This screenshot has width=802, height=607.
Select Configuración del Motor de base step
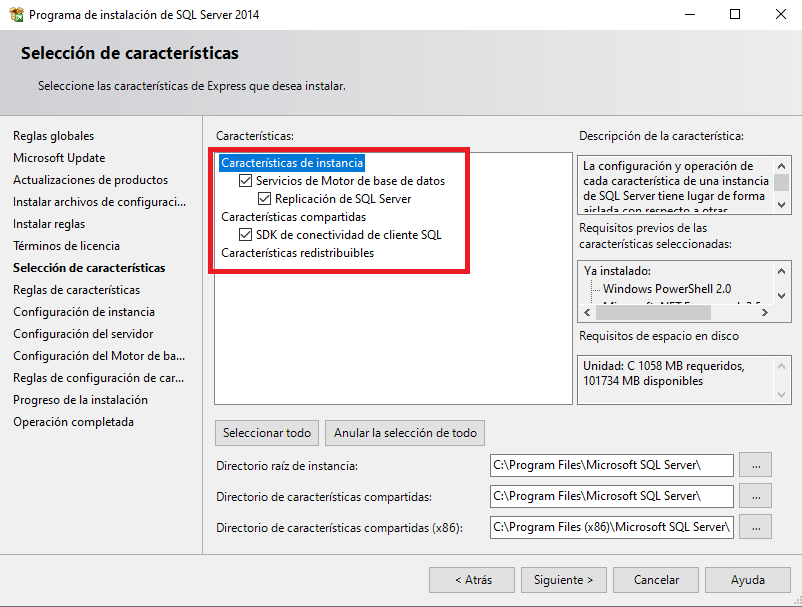tap(99, 356)
